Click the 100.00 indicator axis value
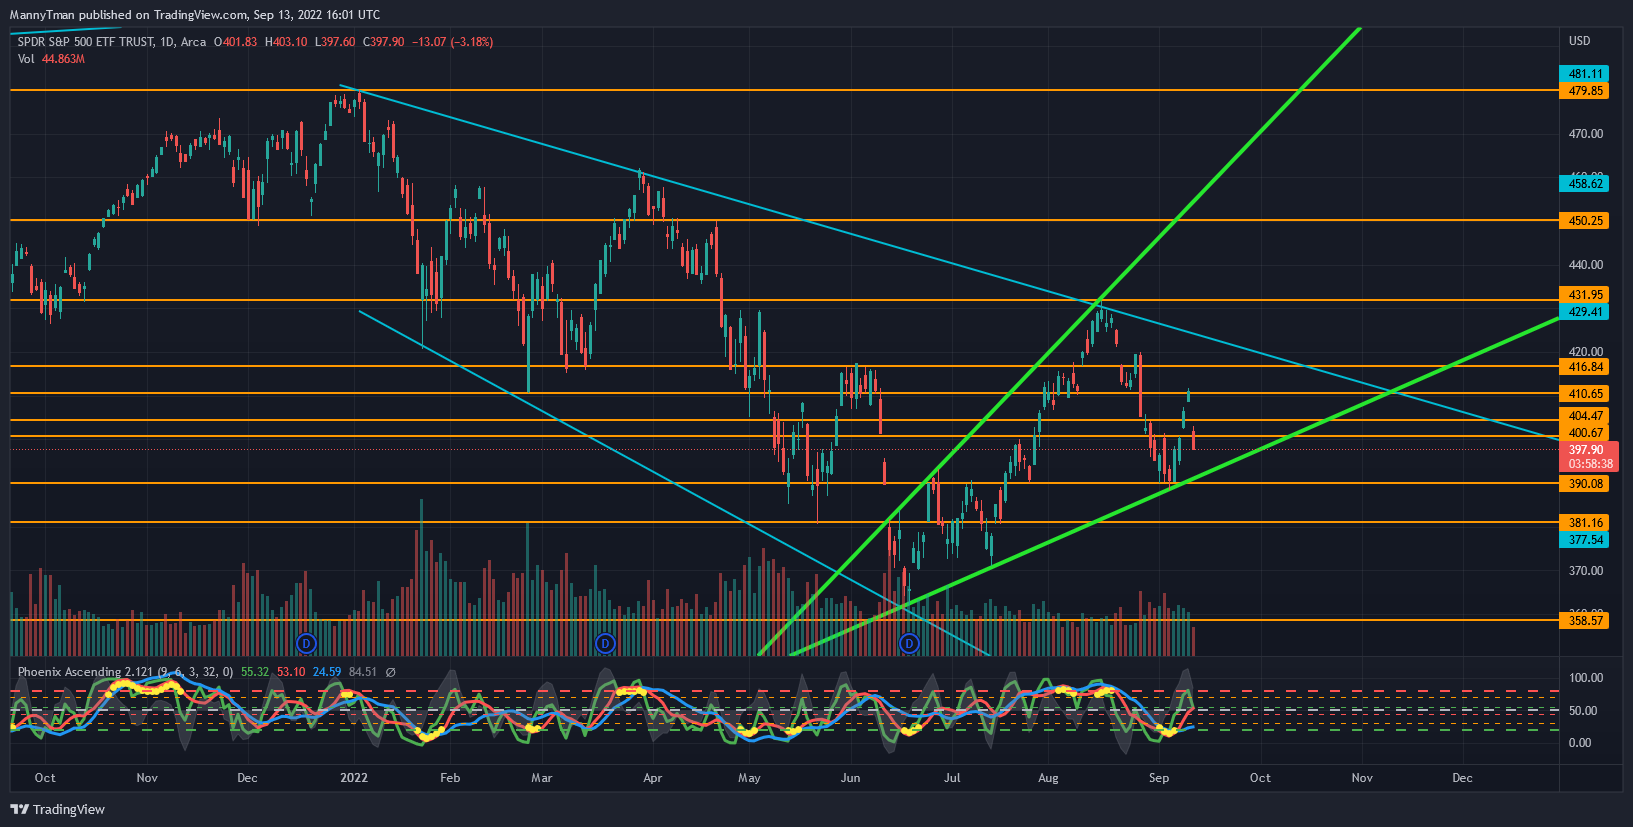1633x827 pixels. pyautogui.click(x=1586, y=678)
